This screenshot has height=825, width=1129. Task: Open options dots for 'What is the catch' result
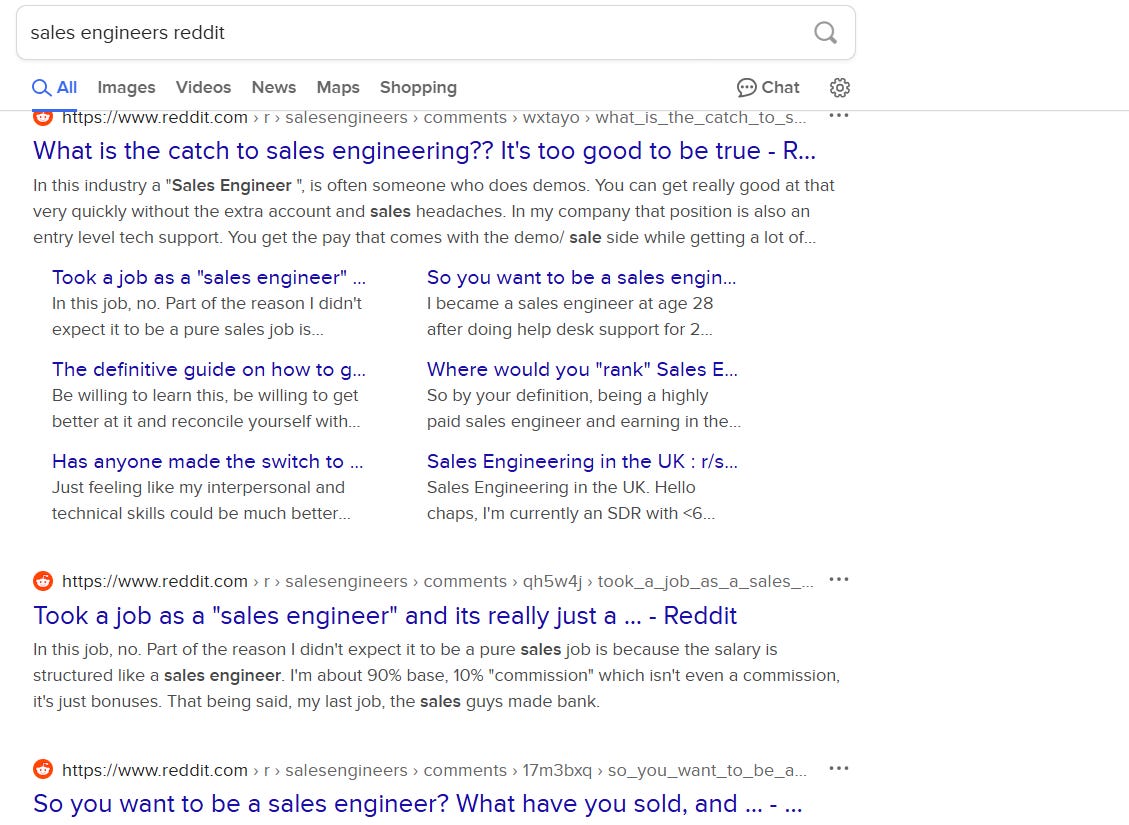click(839, 115)
